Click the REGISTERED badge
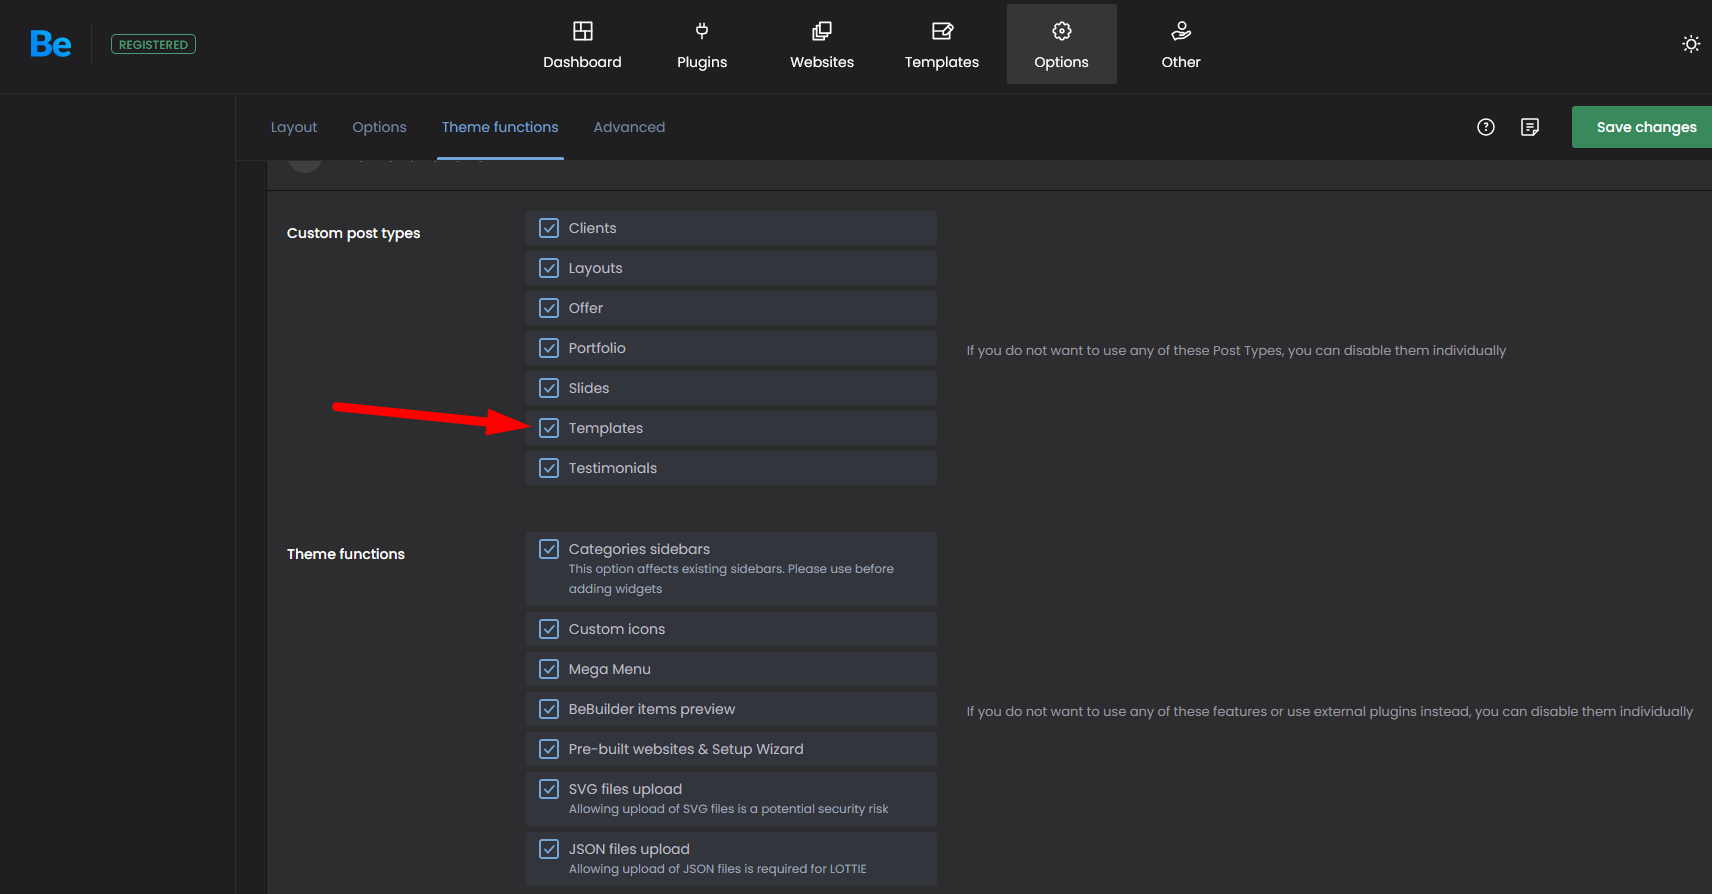The height and width of the screenshot is (894, 1712). click(x=153, y=45)
